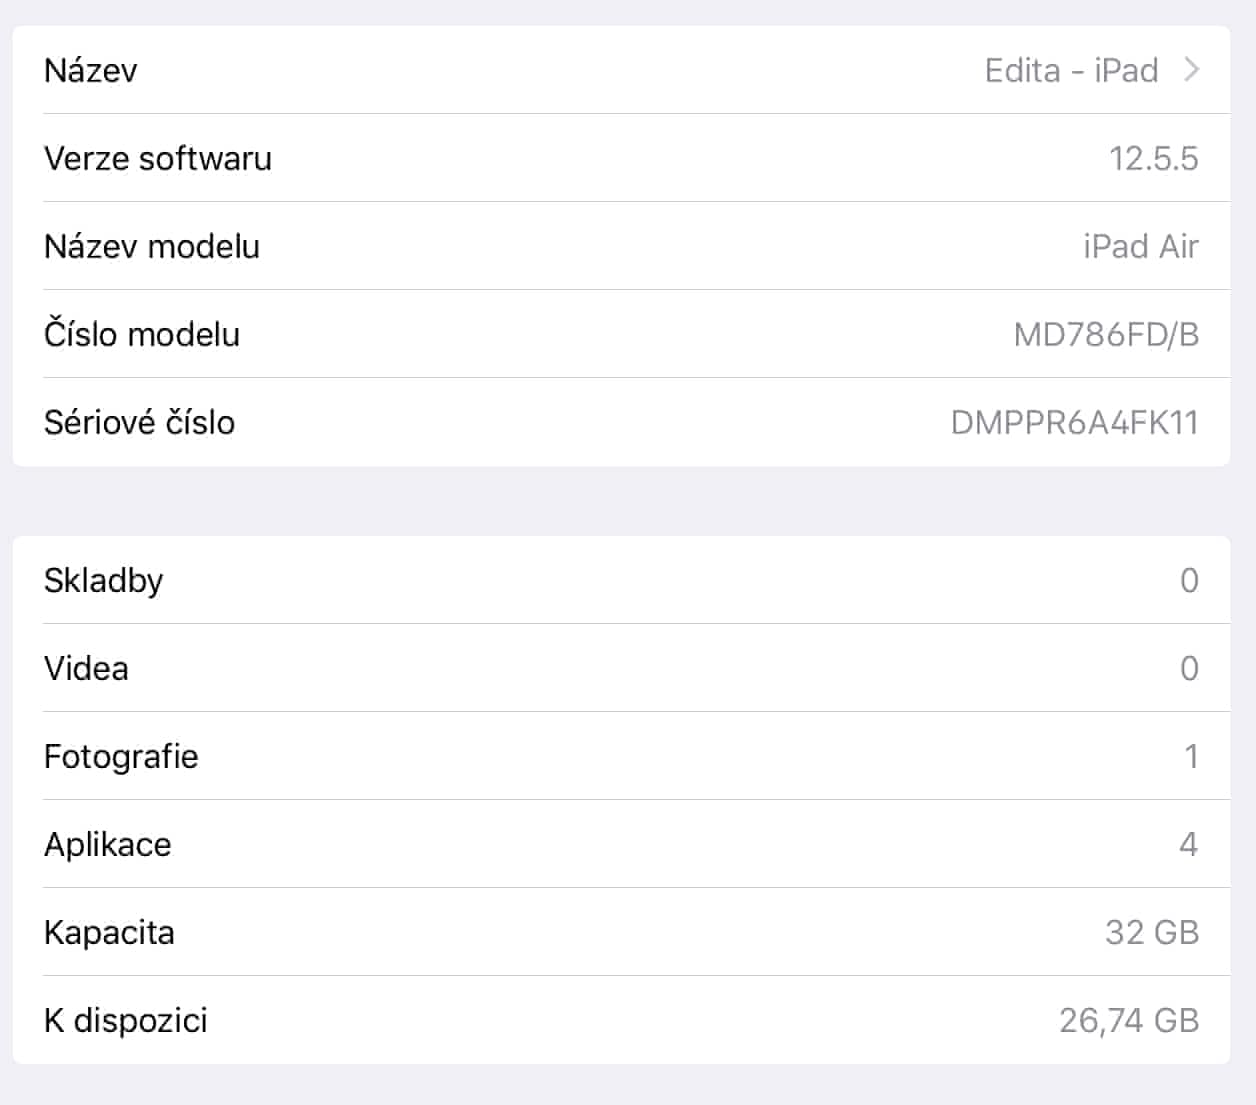Click the Fotografie row label
This screenshot has height=1105, width=1256.
tap(121, 756)
